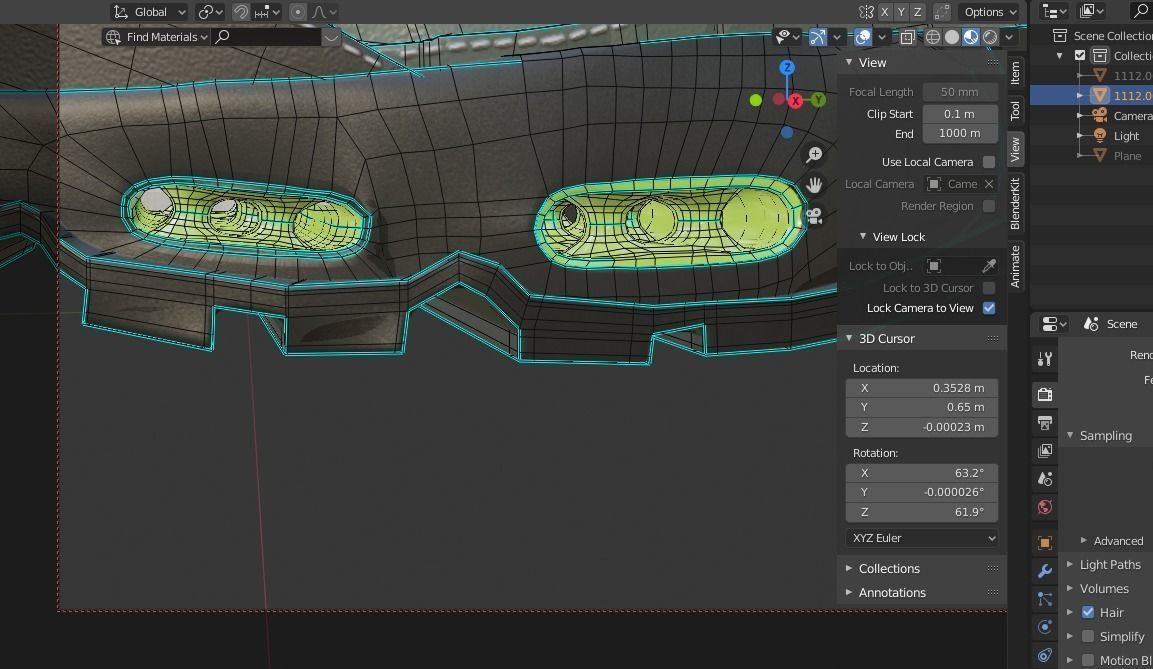Click the clip End 1000 m field
This screenshot has width=1153, height=669.
[960, 133]
